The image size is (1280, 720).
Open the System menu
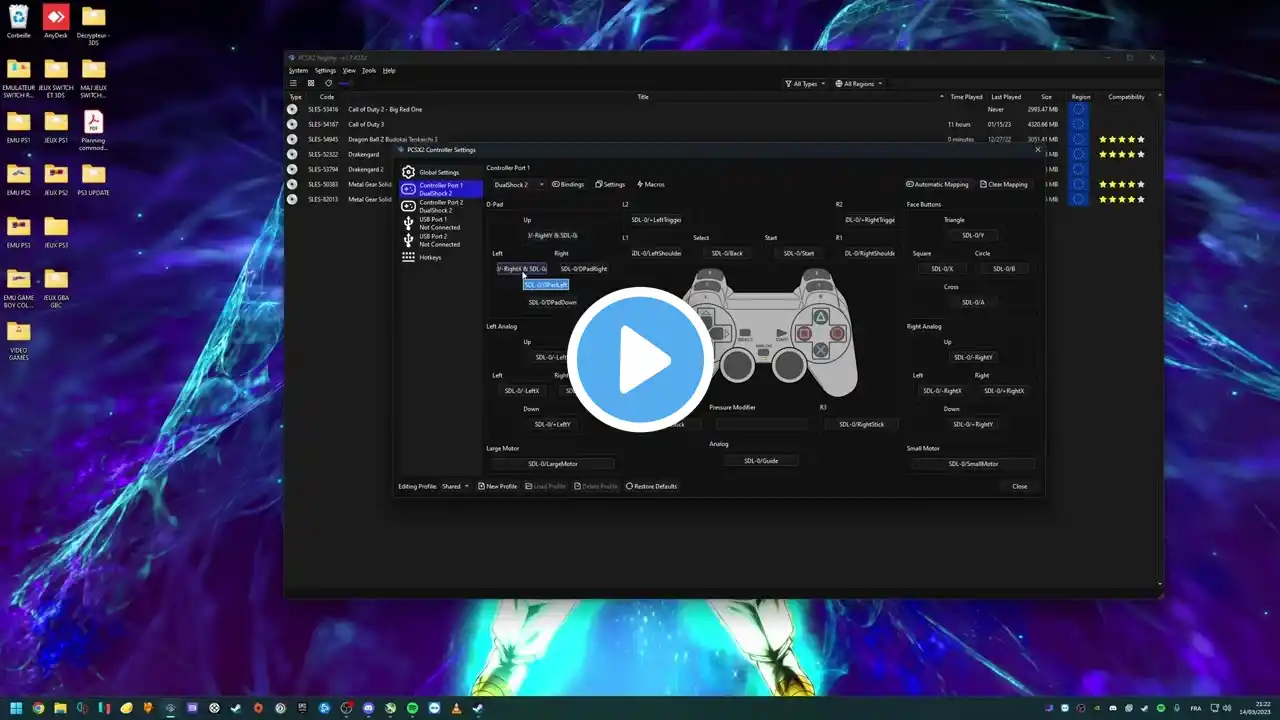pos(298,71)
